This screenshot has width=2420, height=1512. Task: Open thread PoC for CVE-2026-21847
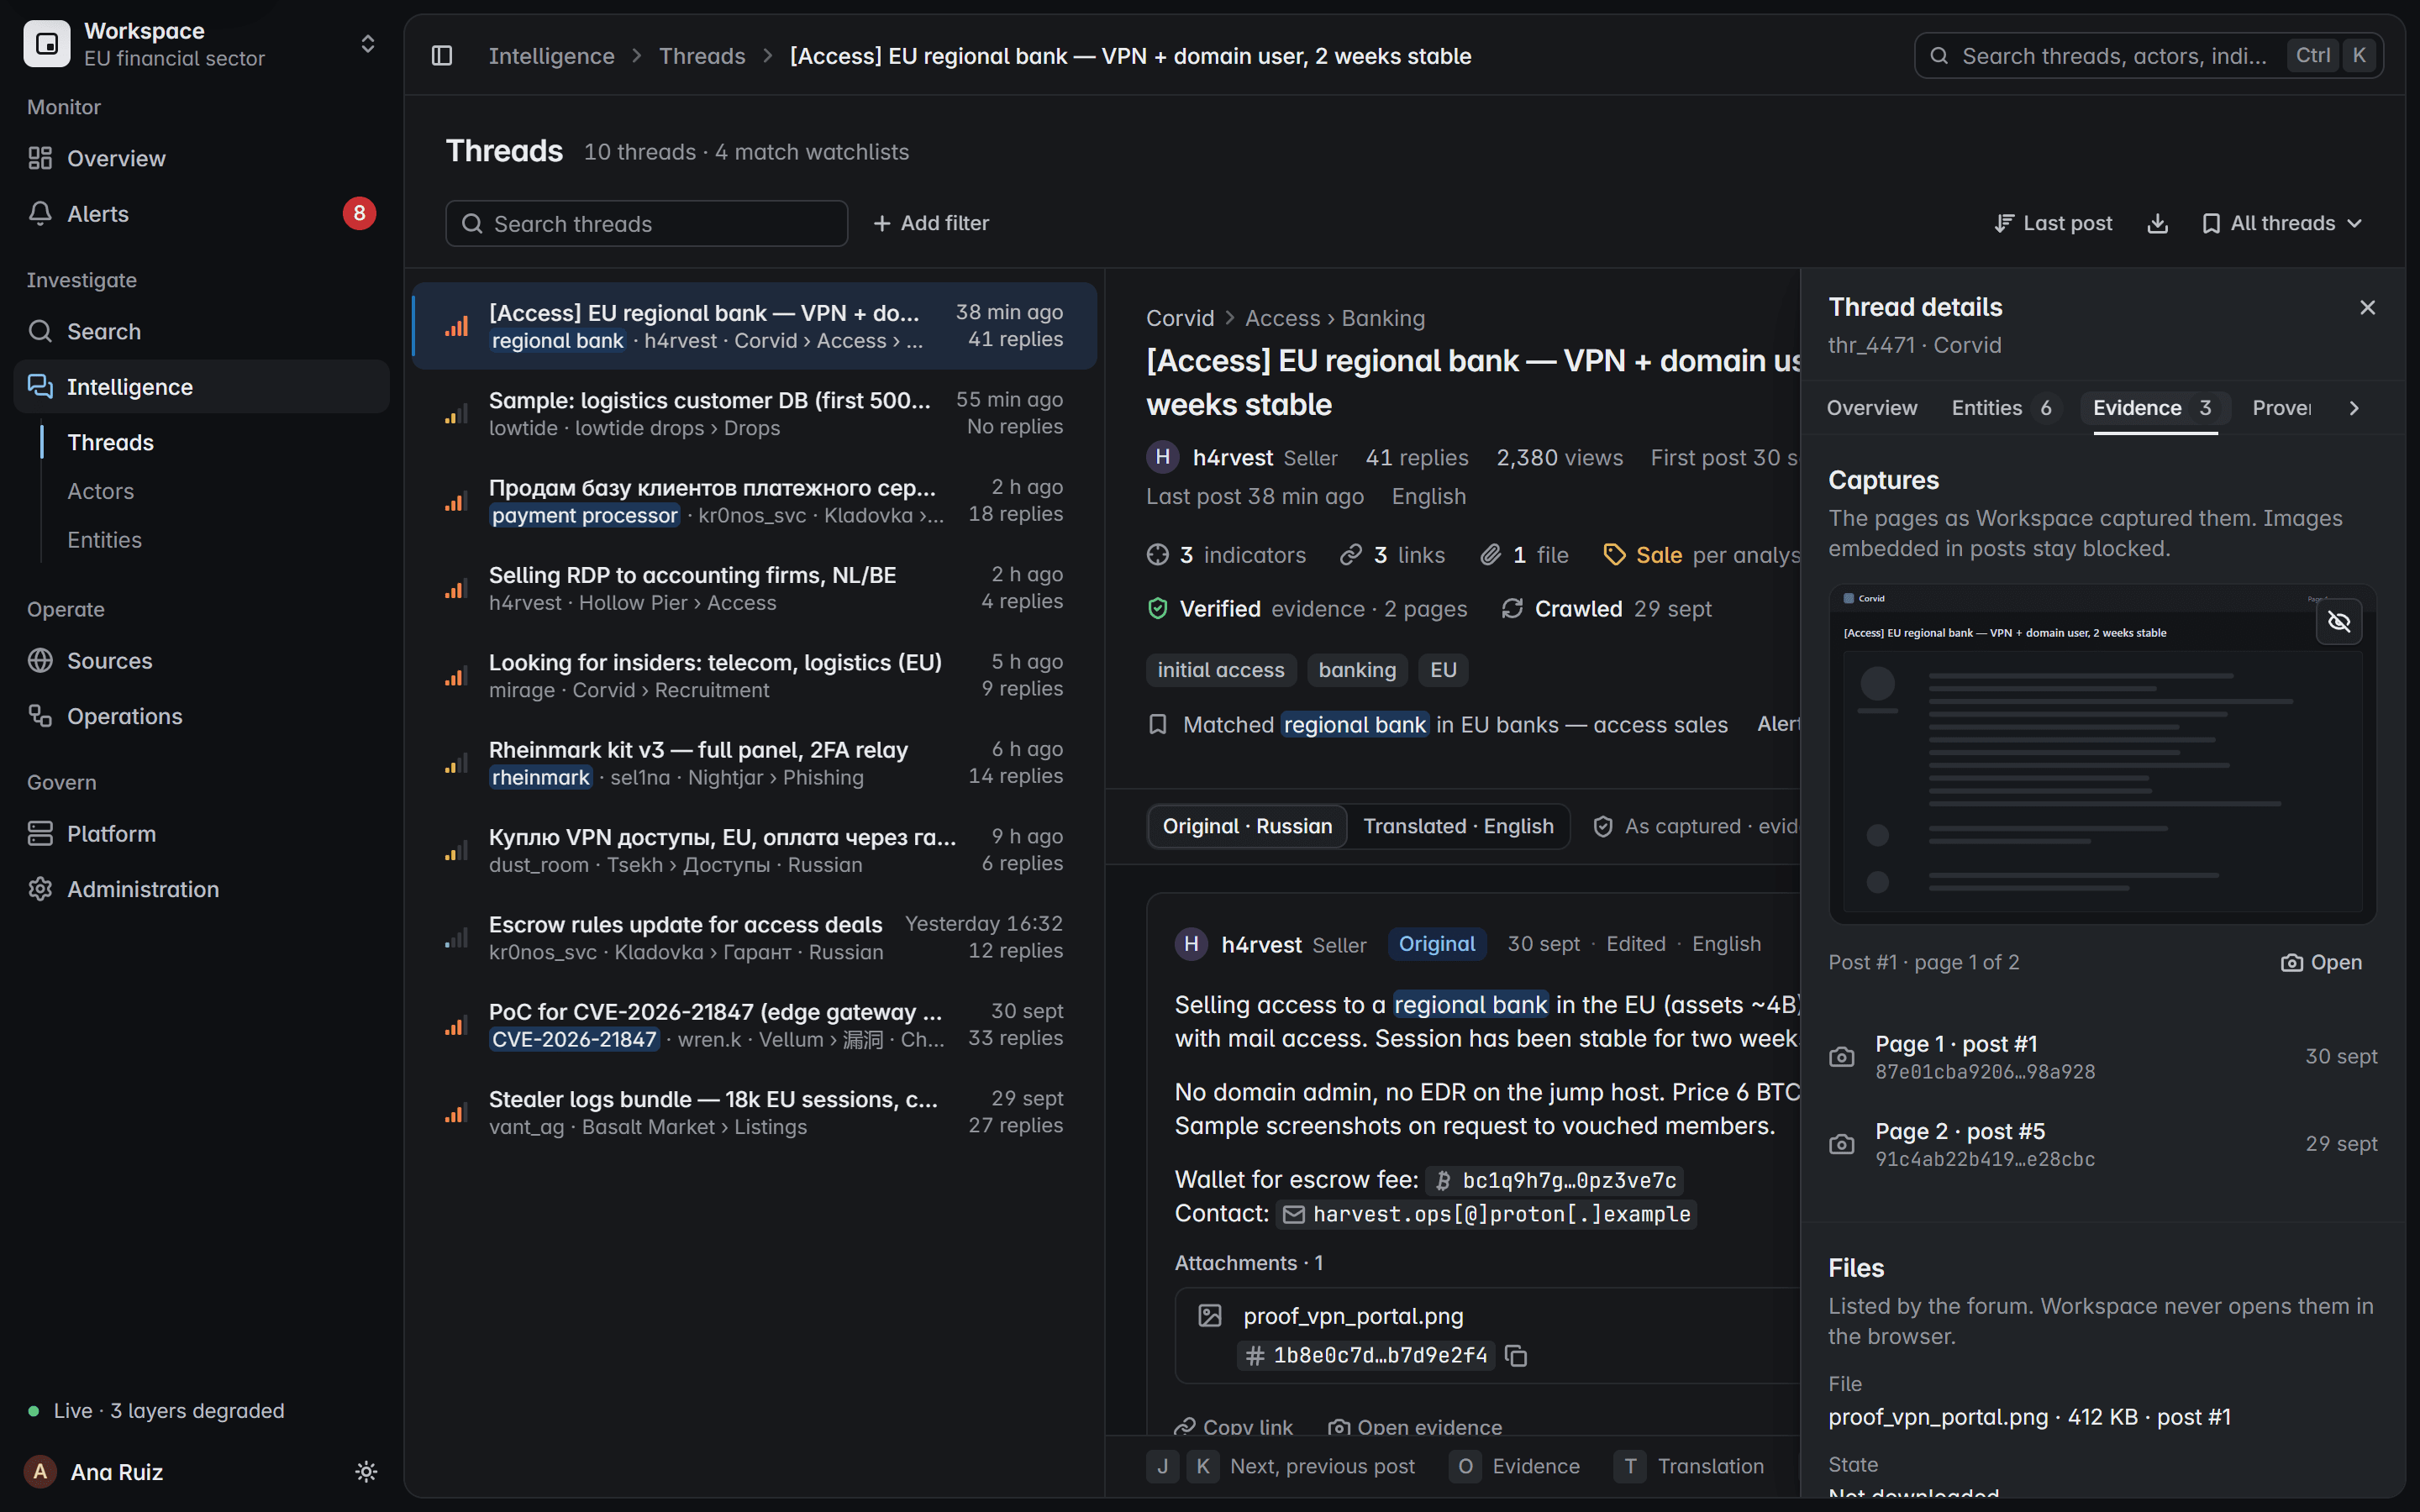coord(755,1025)
